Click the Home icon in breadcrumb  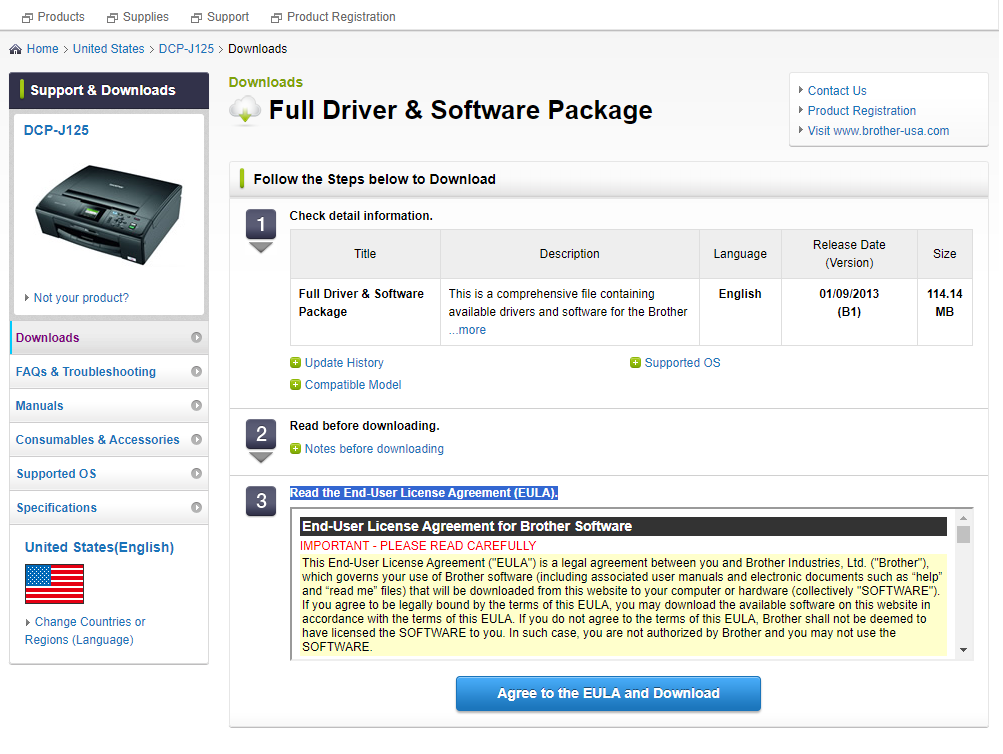click(15, 49)
